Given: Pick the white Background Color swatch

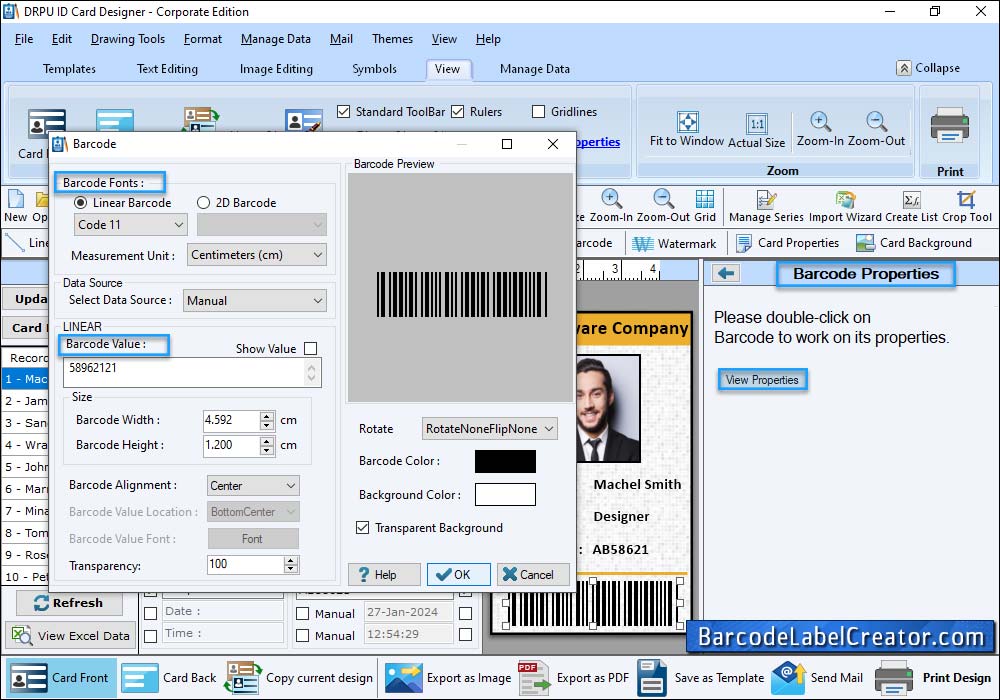Looking at the screenshot, I should pyautogui.click(x=505, y=495).
